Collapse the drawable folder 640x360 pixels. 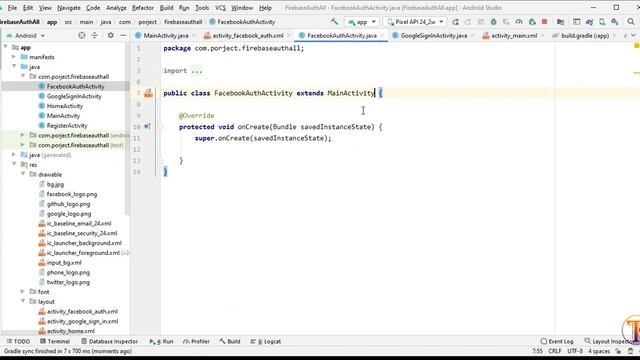click(23, 174)
